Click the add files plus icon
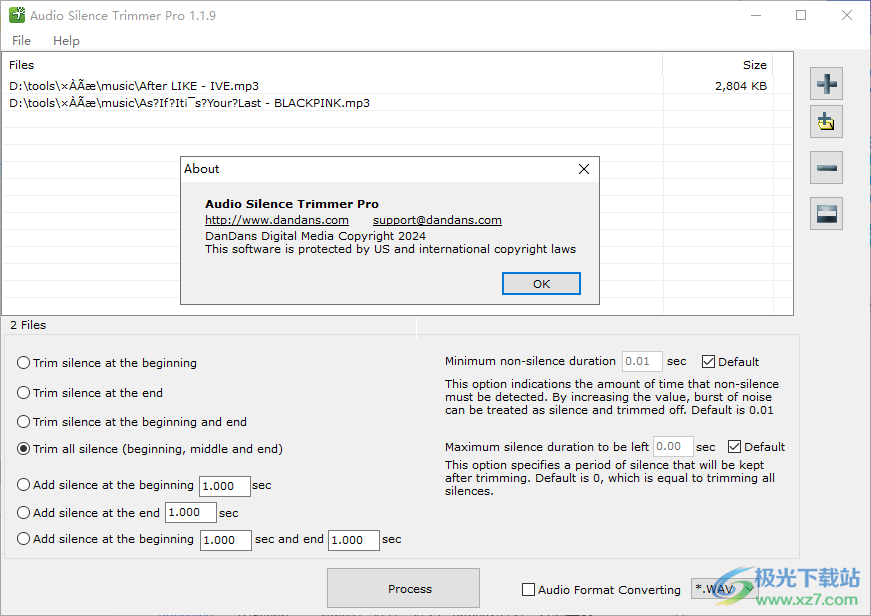 tap(827, 82)
